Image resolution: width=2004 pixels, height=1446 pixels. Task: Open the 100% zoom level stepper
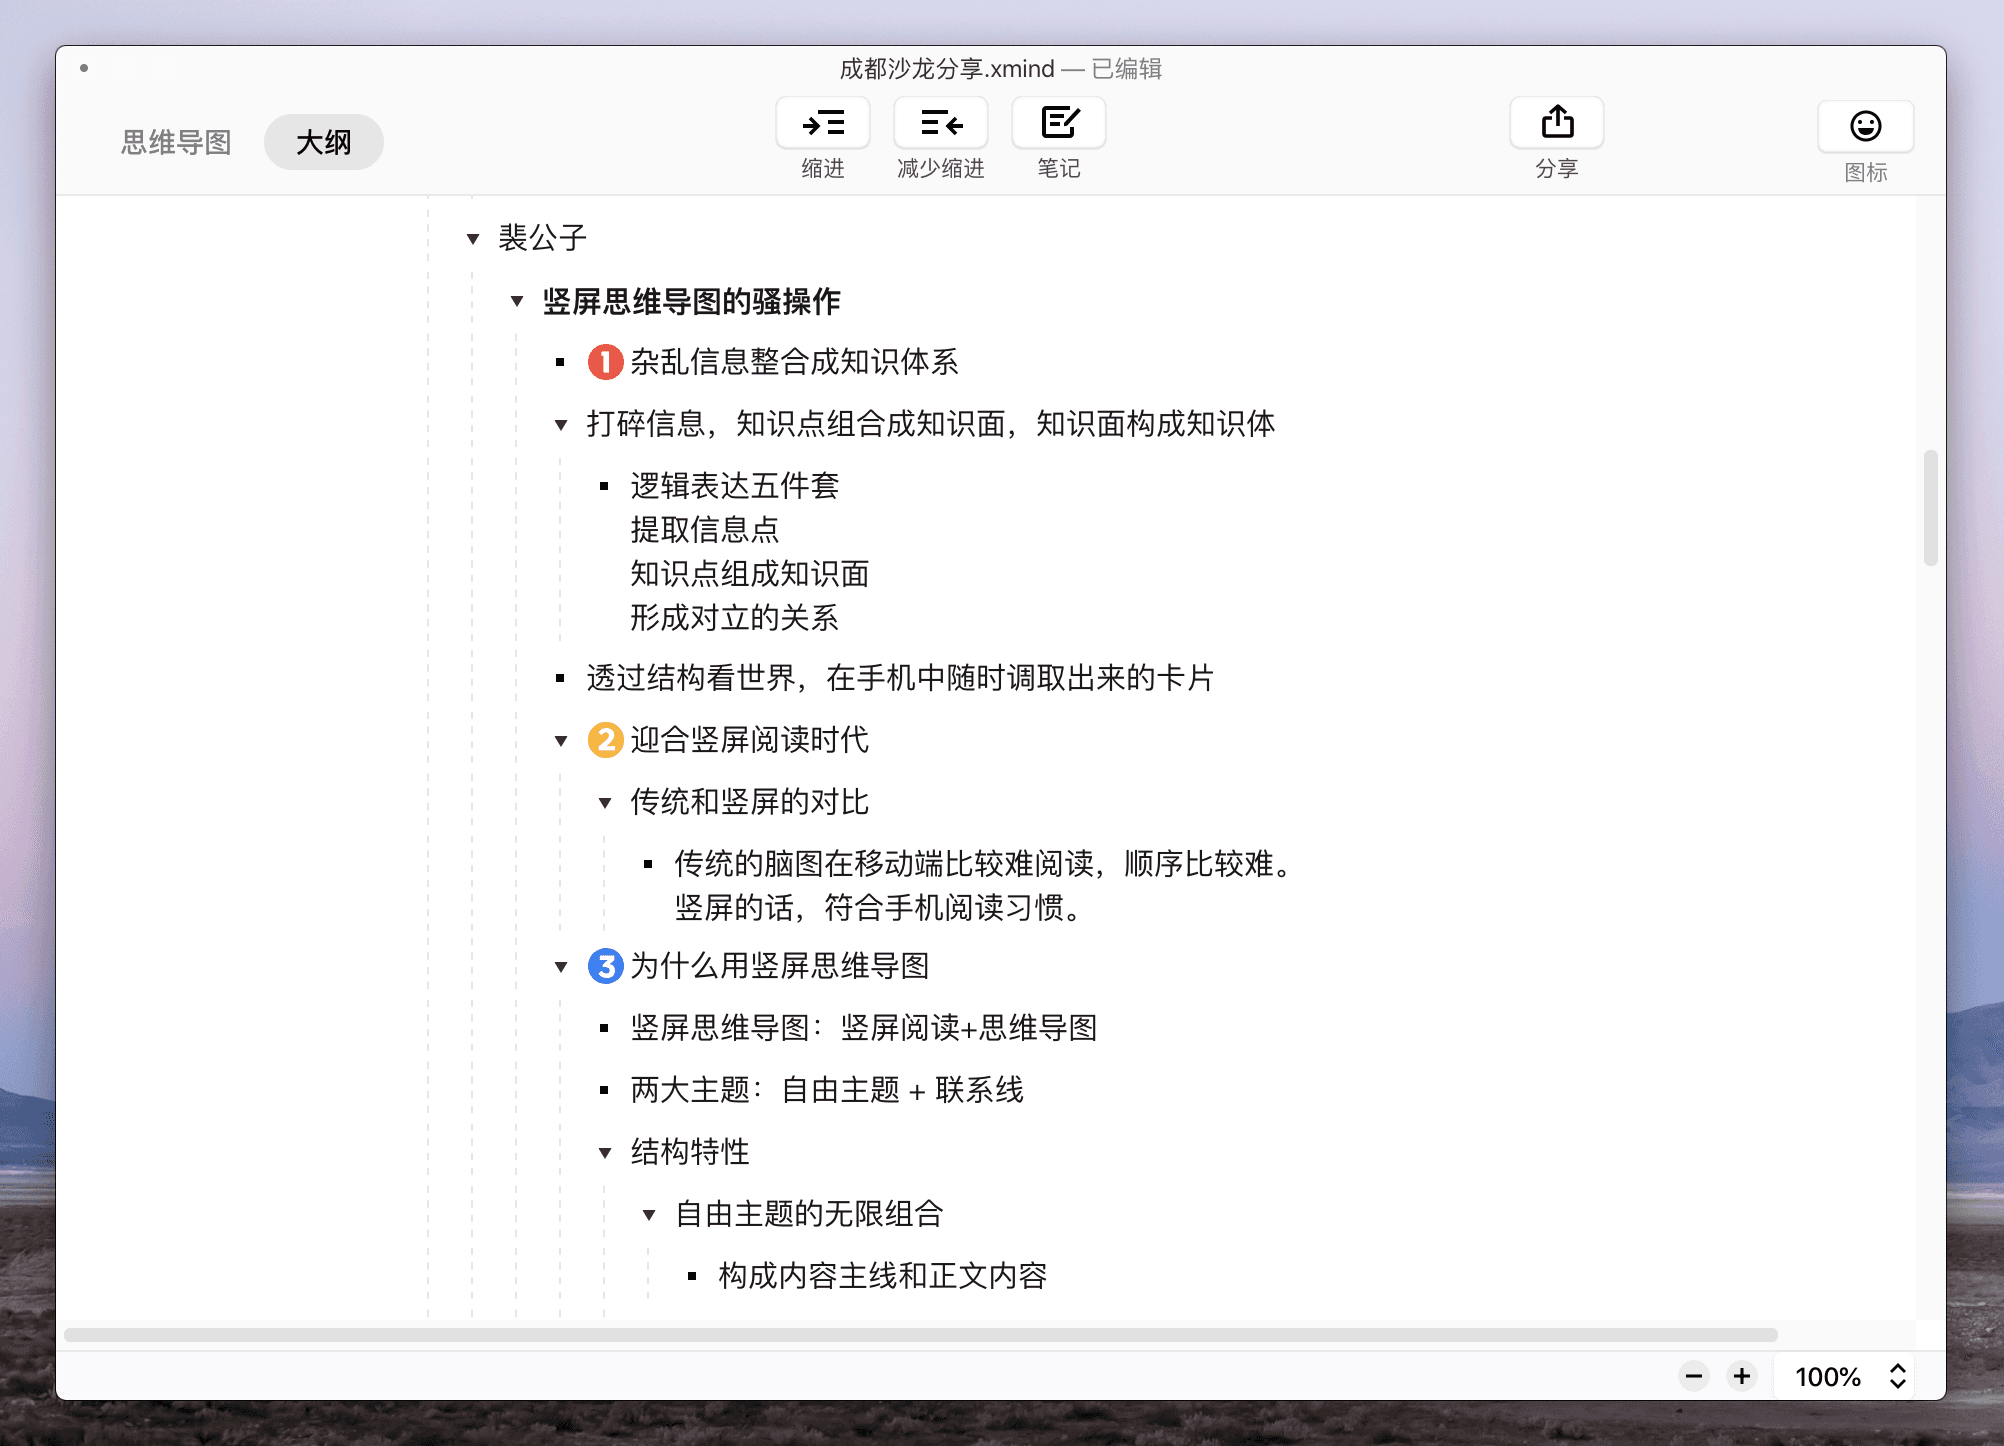[1897, 1376]
